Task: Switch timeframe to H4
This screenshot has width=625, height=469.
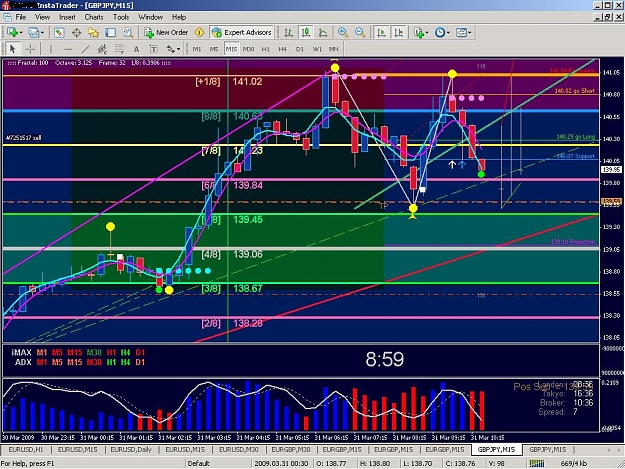Action: coord(283,49)
